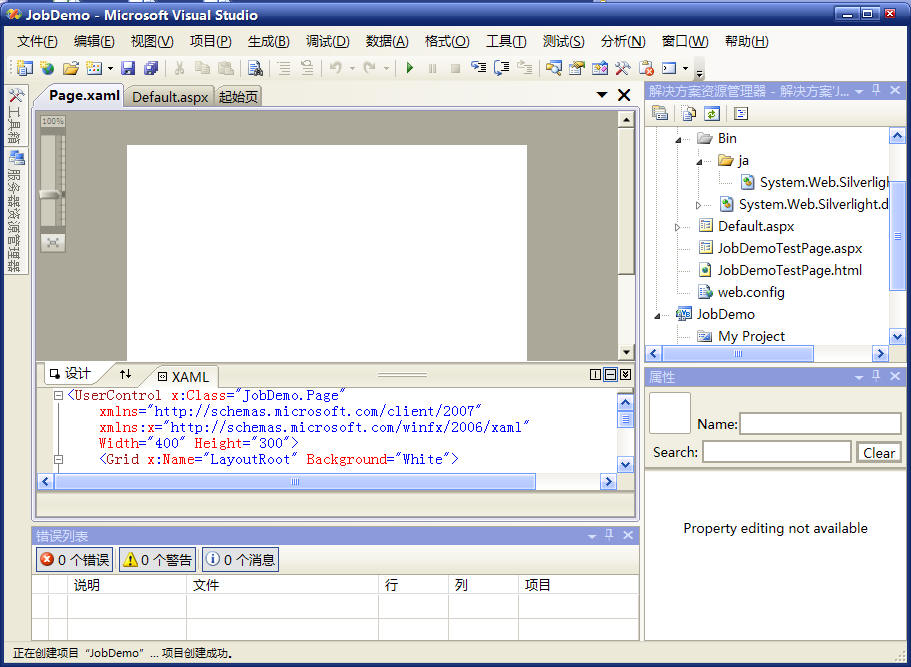Toggle the warnings filter button
911x667 pixels.
tap(157, 560)
